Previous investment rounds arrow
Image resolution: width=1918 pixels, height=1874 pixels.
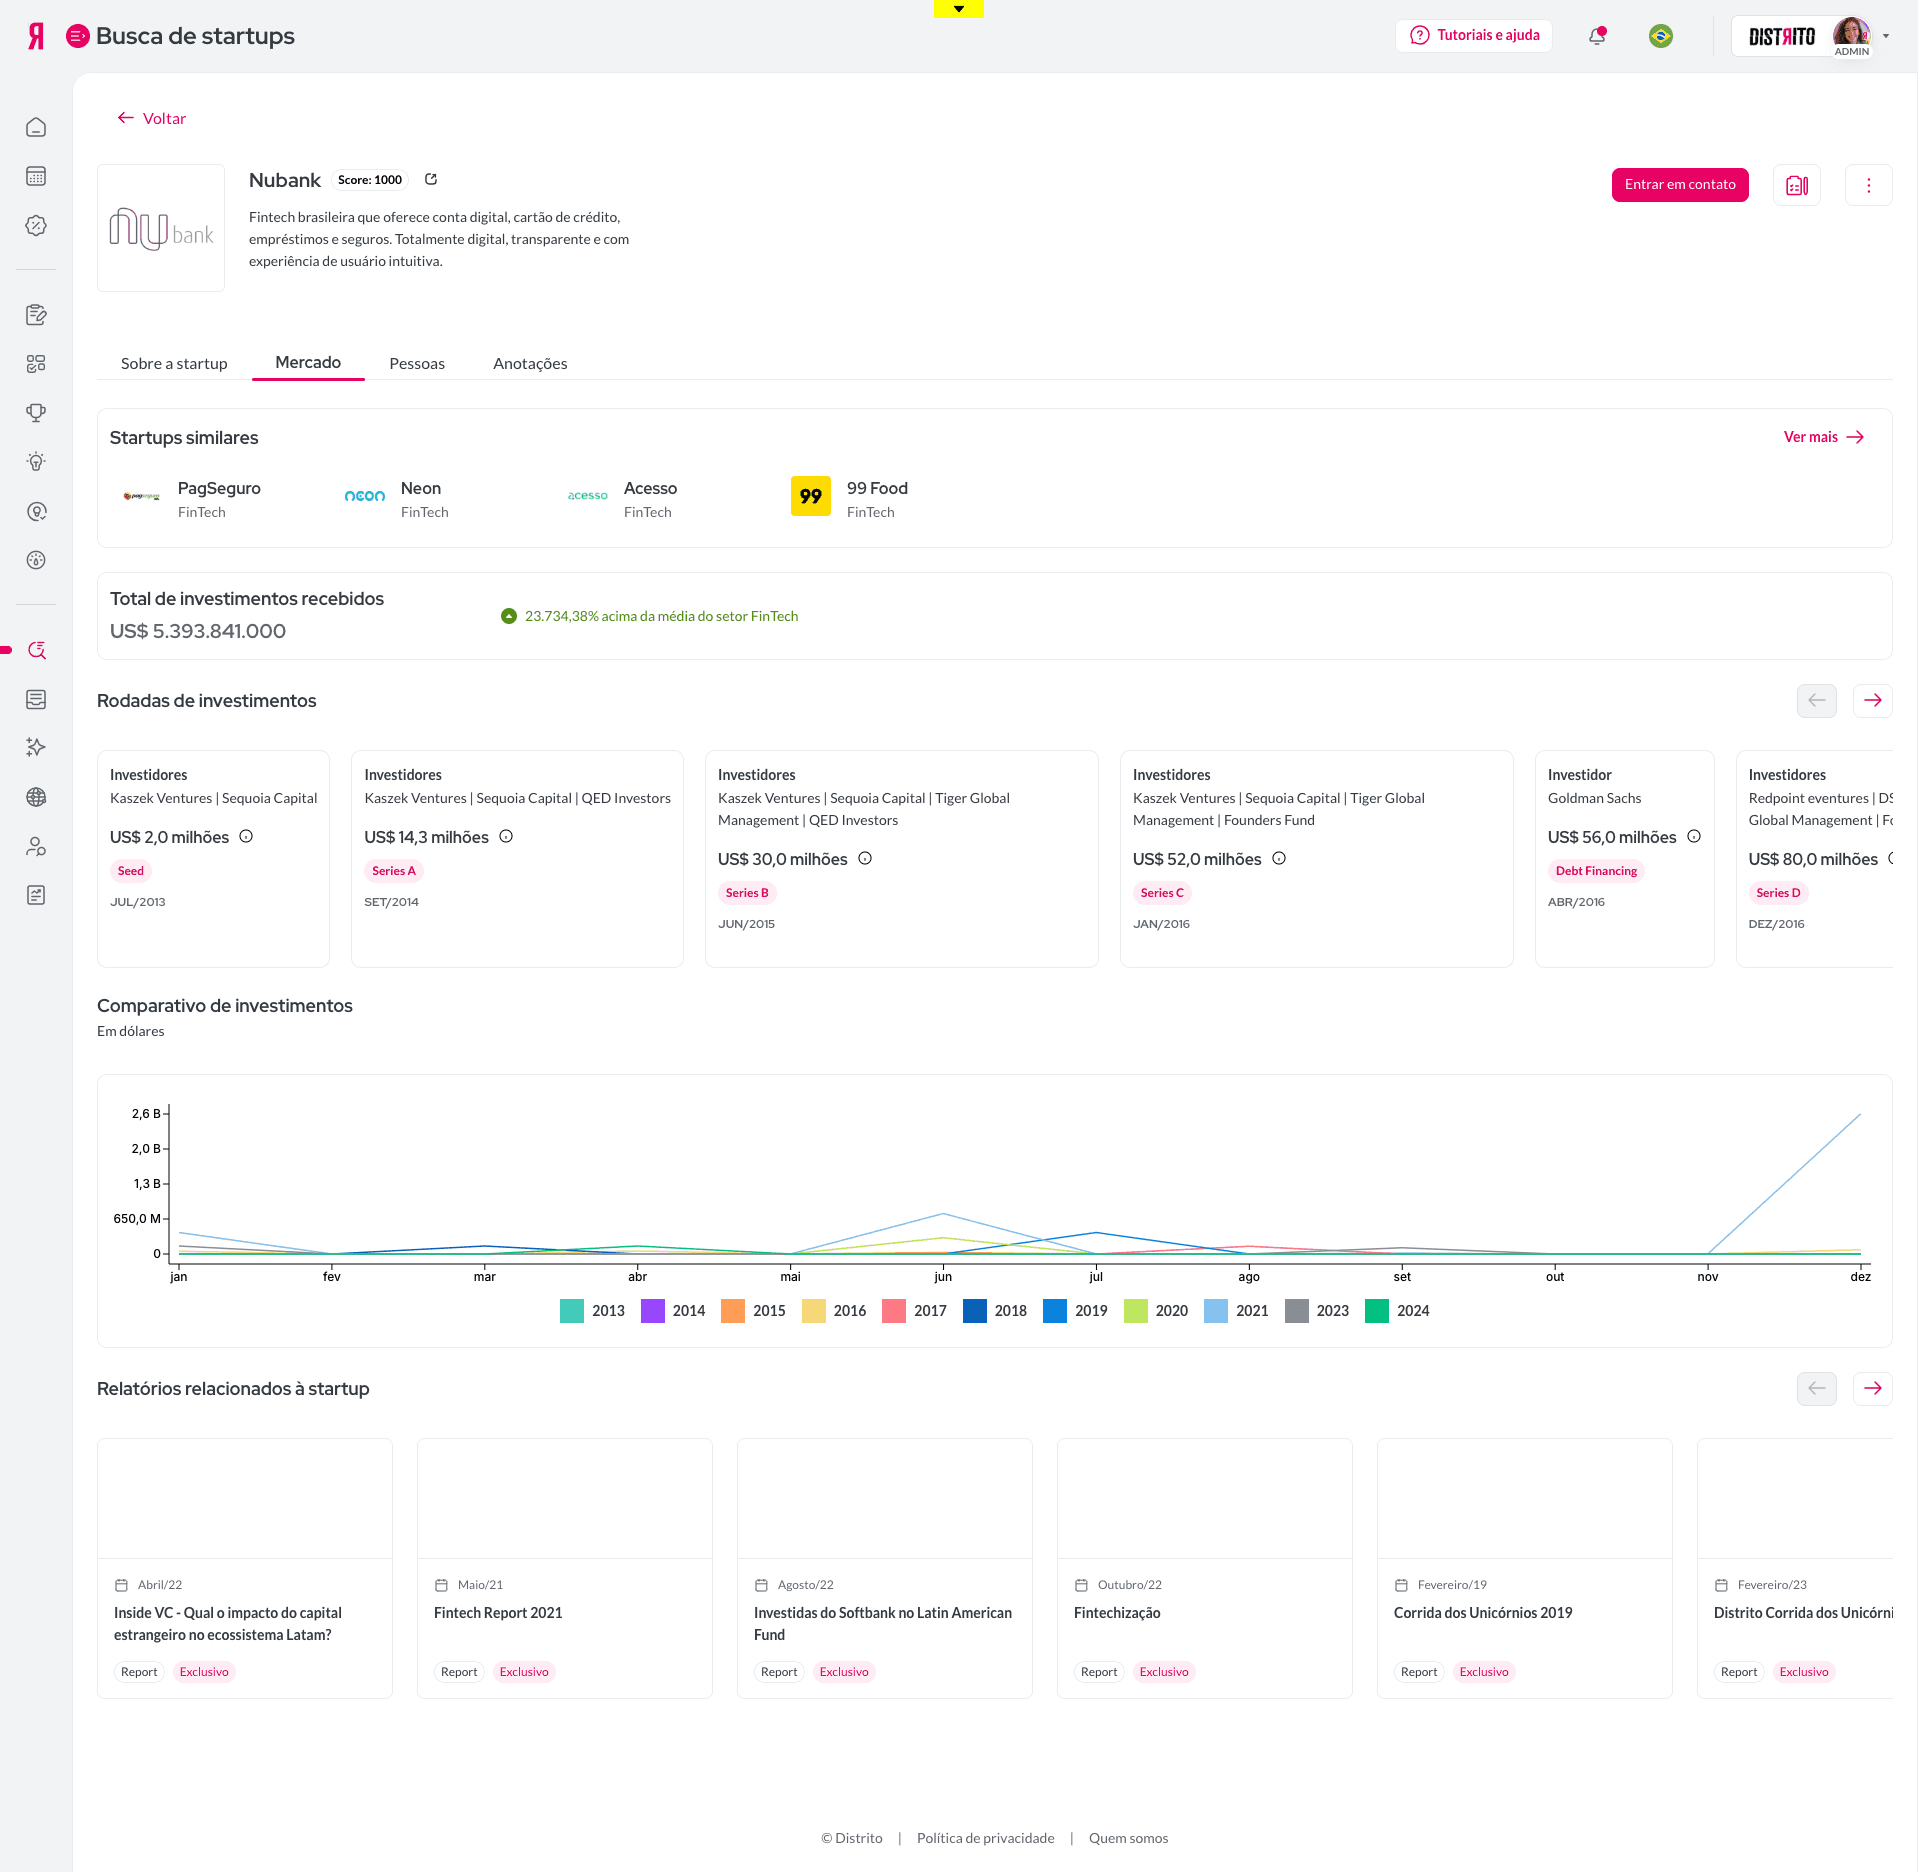1817,700
